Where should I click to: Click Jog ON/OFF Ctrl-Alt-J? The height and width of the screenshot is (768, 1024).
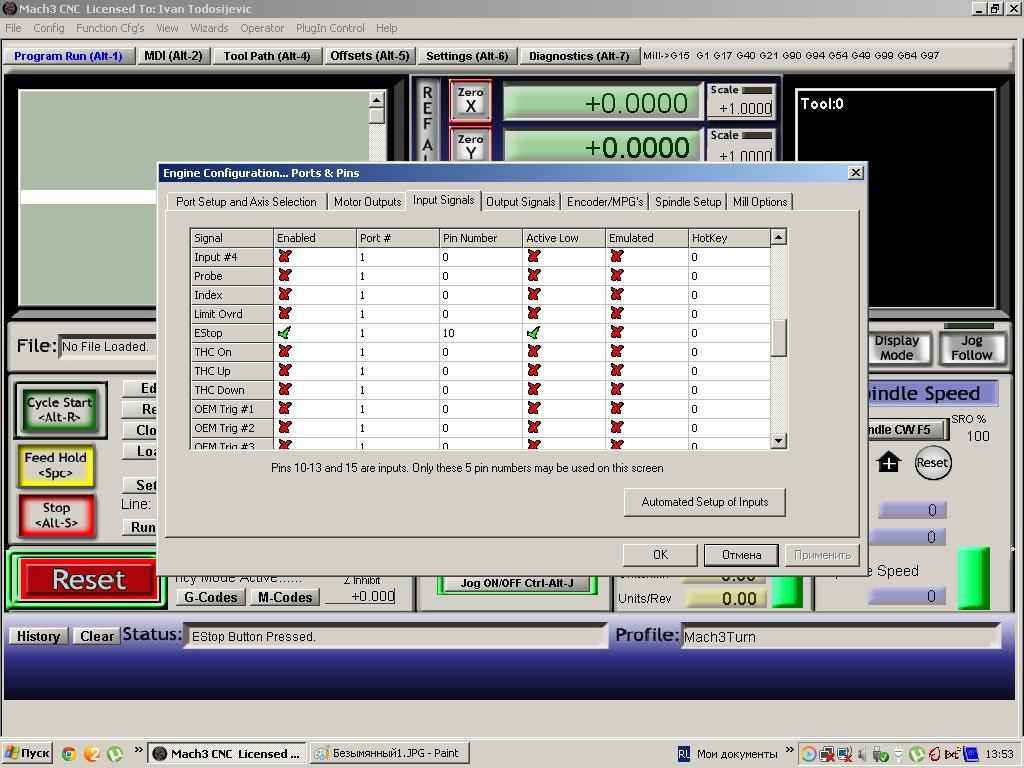pyautogui.click(x=517, y=583)
